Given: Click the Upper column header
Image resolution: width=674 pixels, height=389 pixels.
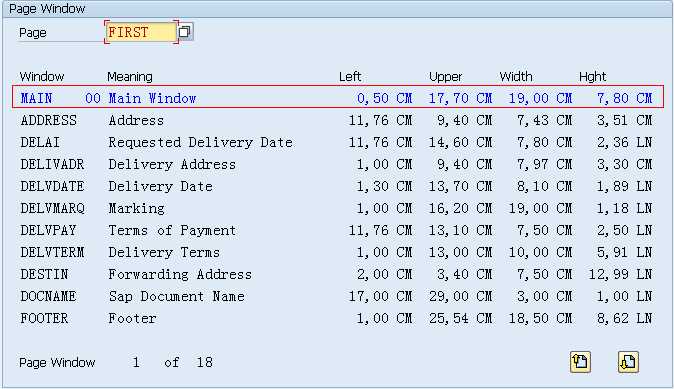Looking at the screenshot, I should coord(445,77).
